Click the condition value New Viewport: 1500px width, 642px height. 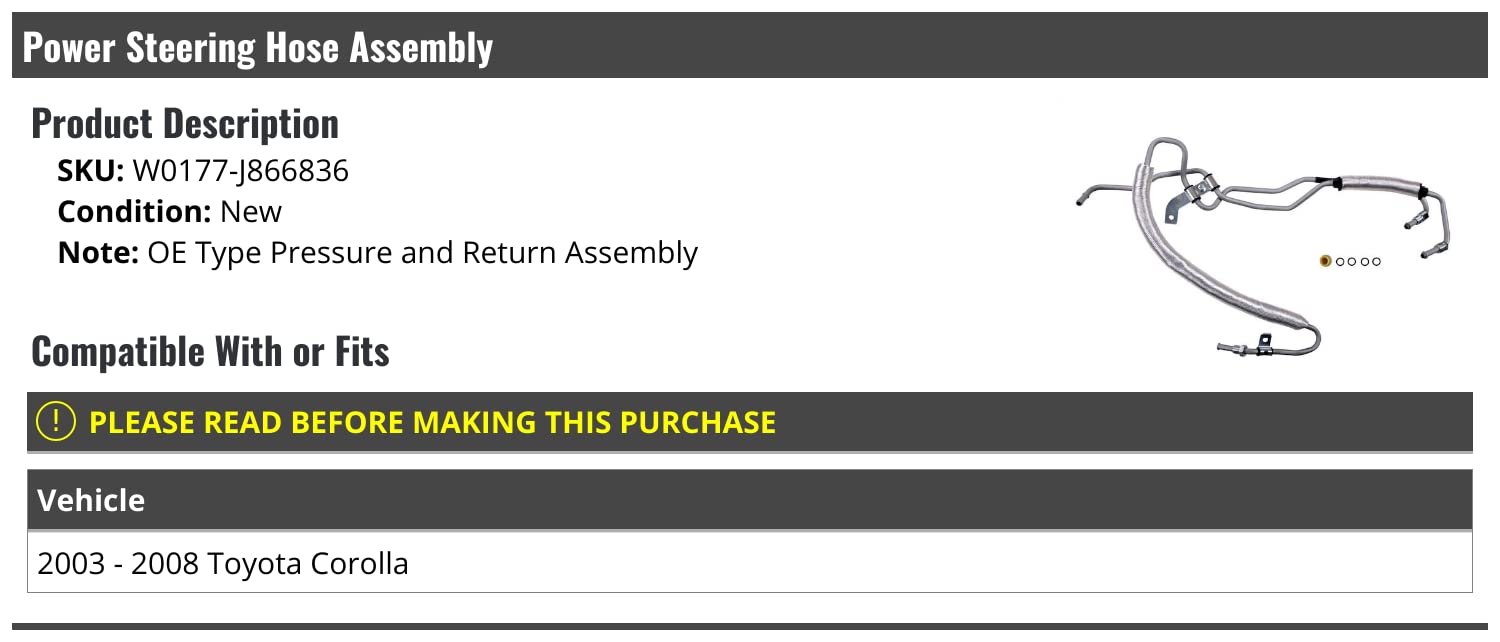pyautogui.click(x=251, y=212)
